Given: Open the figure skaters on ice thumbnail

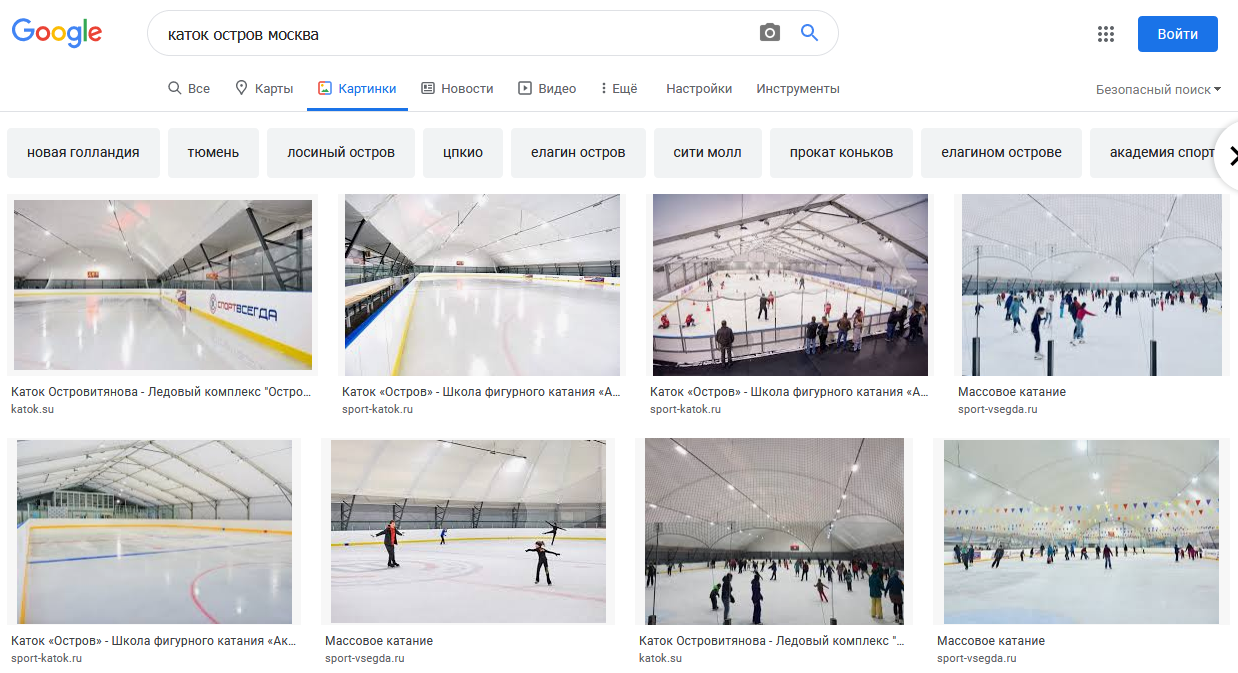Looking at the screenshot, I should (468, 531).
